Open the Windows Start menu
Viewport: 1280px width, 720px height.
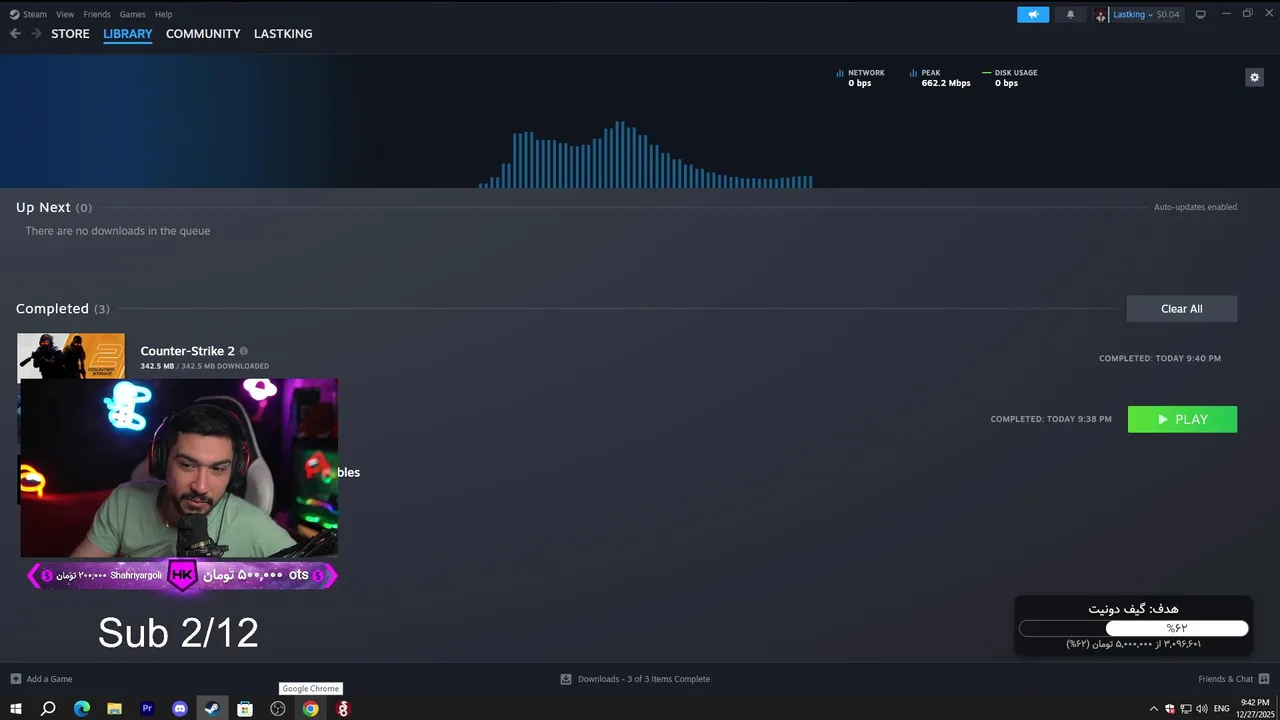click(x=15, y=709)
